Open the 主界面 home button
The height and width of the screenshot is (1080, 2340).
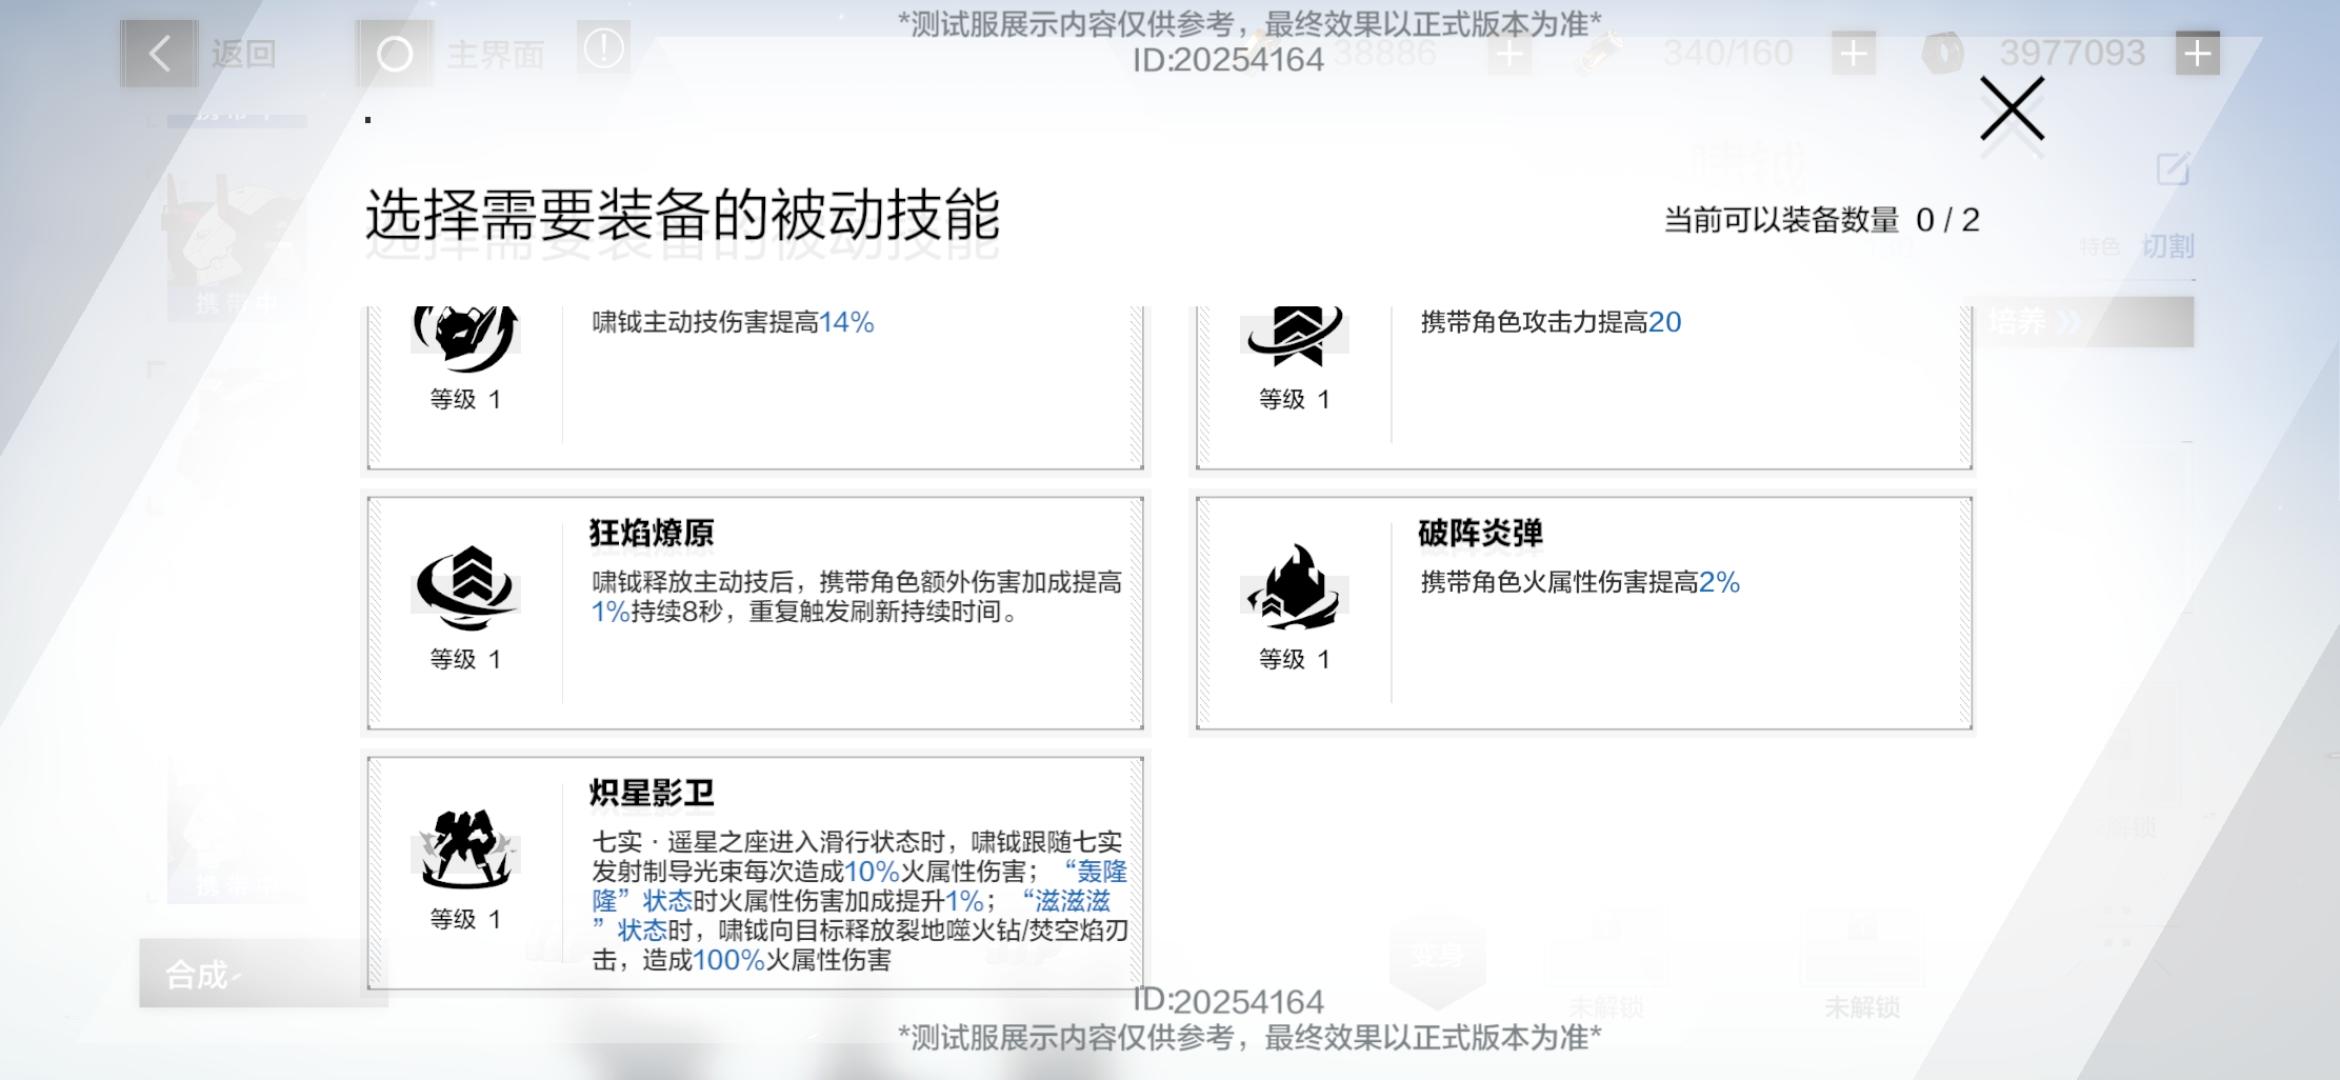496,54
